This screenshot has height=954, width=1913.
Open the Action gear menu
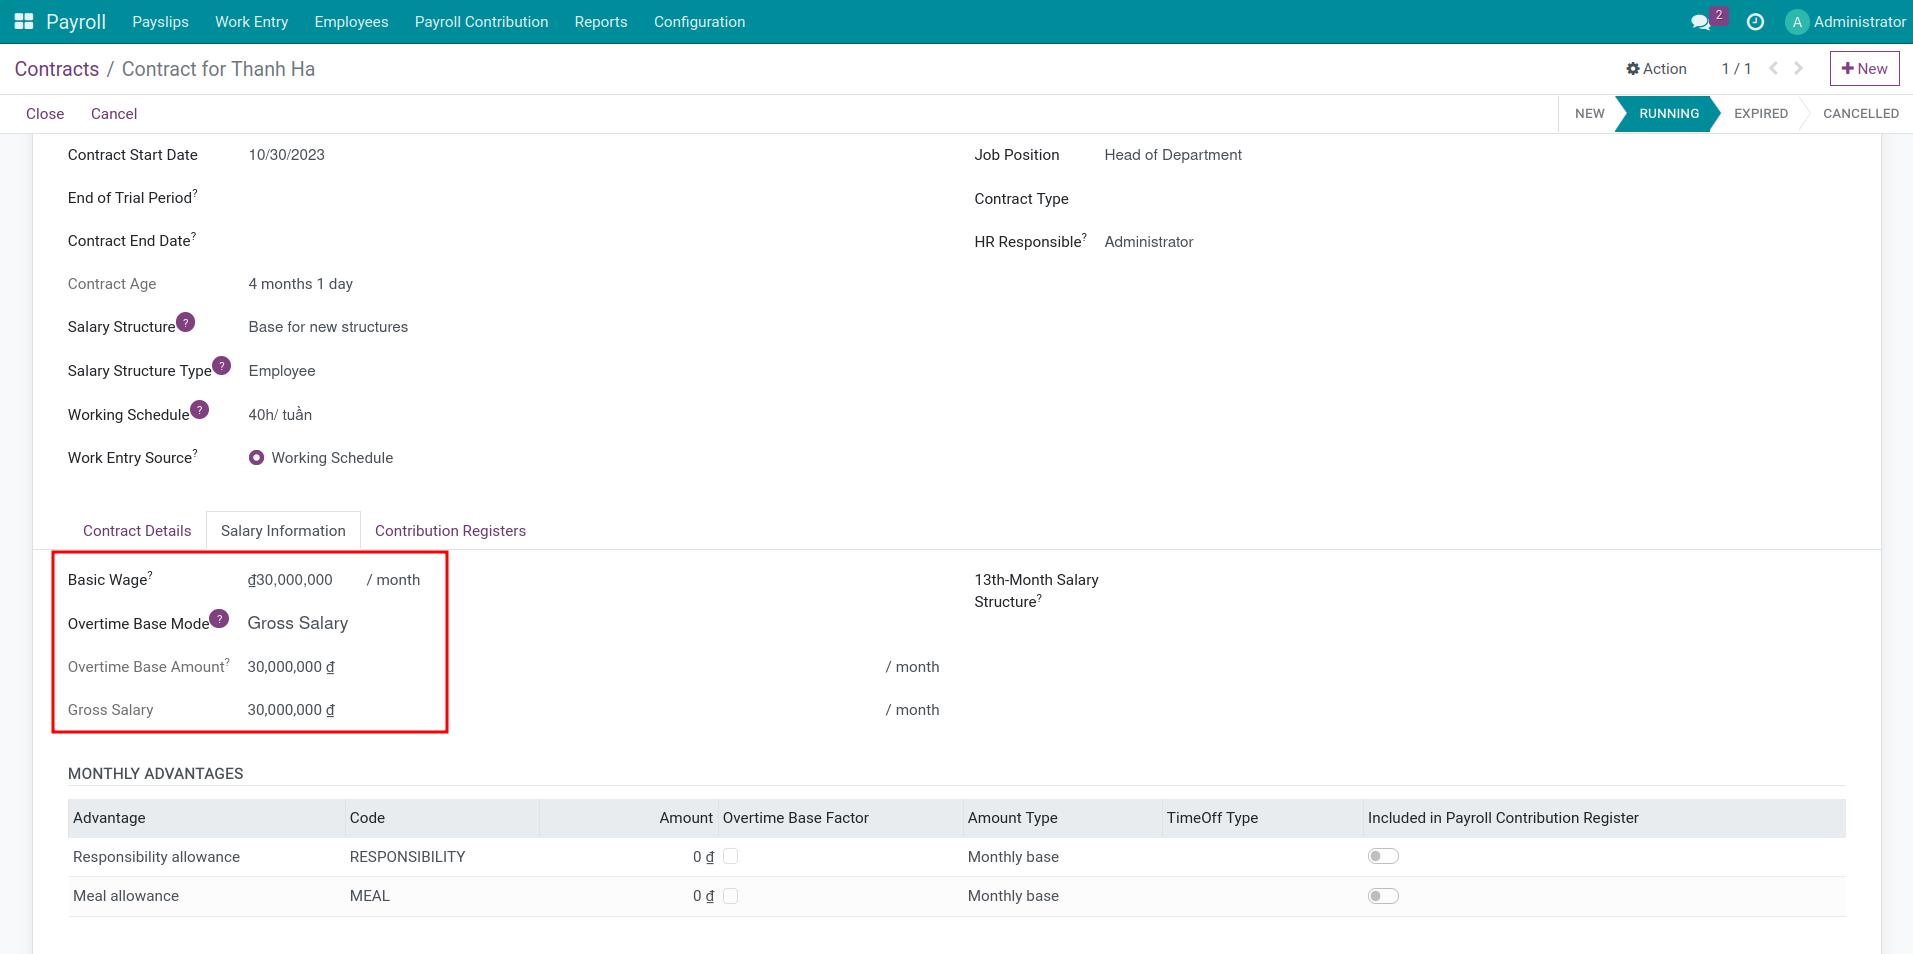pos(1656,68)
